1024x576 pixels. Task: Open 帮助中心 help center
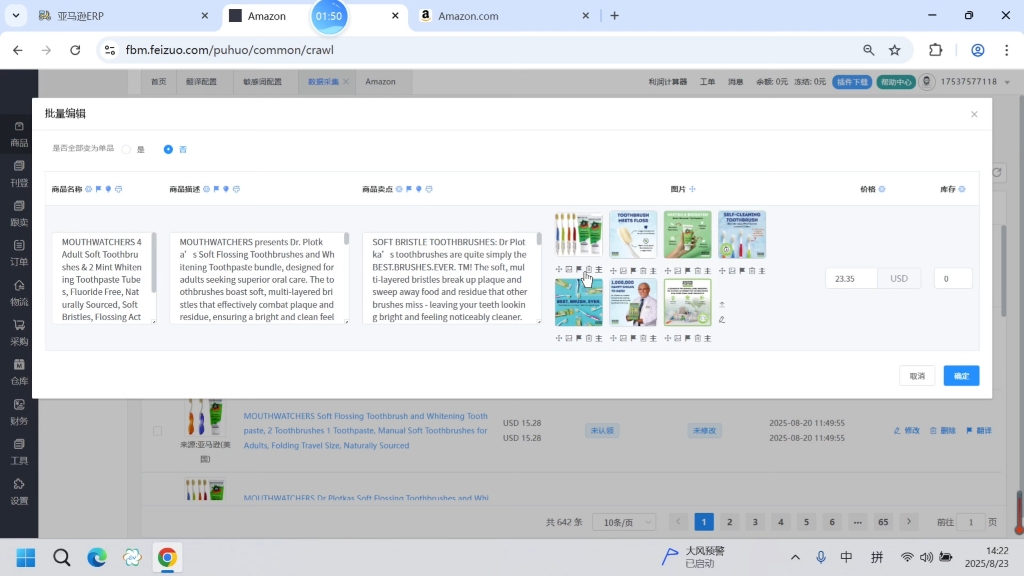pos(896,82)
